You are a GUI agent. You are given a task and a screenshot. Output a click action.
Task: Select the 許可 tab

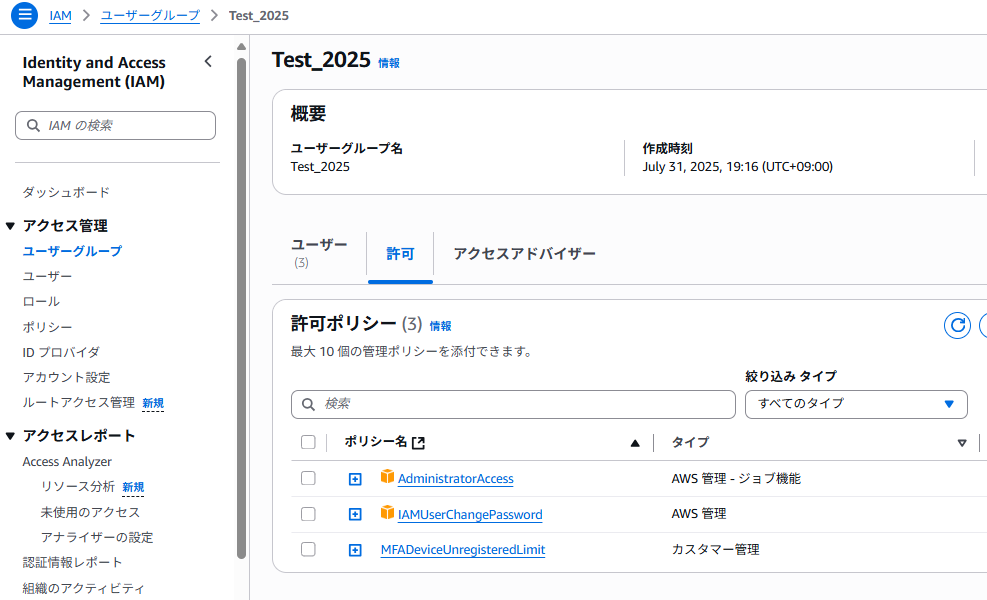[x=400, y=254]
